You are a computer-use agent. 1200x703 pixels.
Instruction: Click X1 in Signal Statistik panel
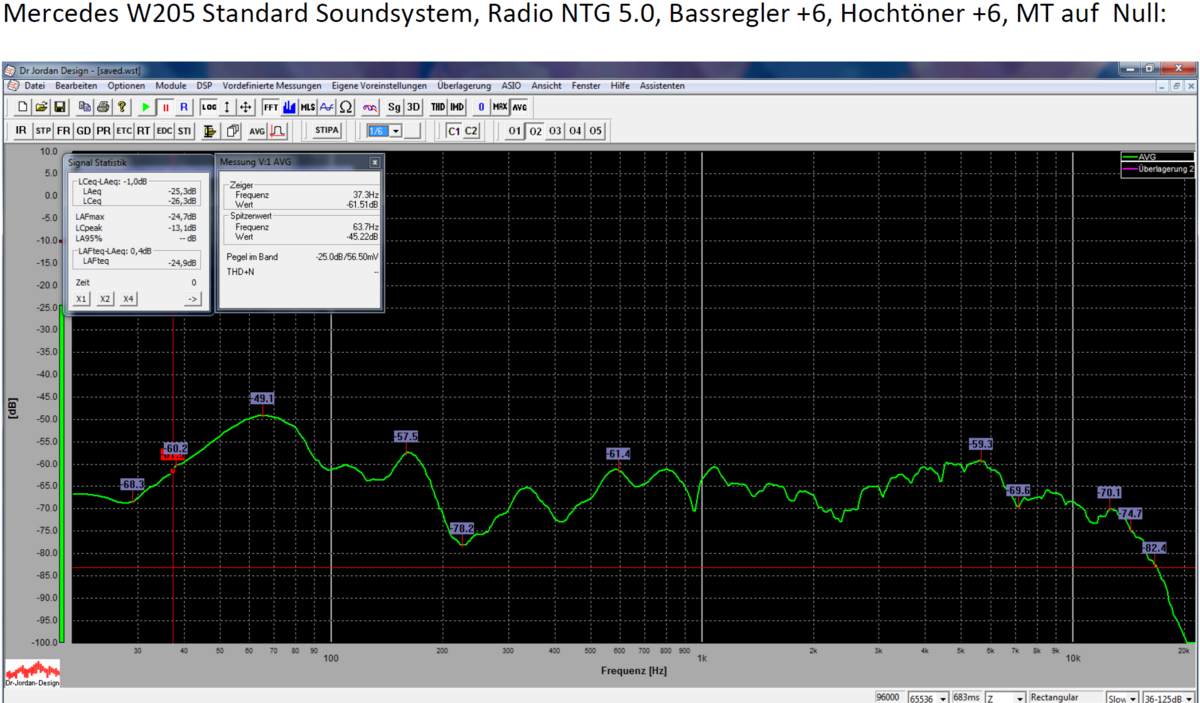[81, 299]
